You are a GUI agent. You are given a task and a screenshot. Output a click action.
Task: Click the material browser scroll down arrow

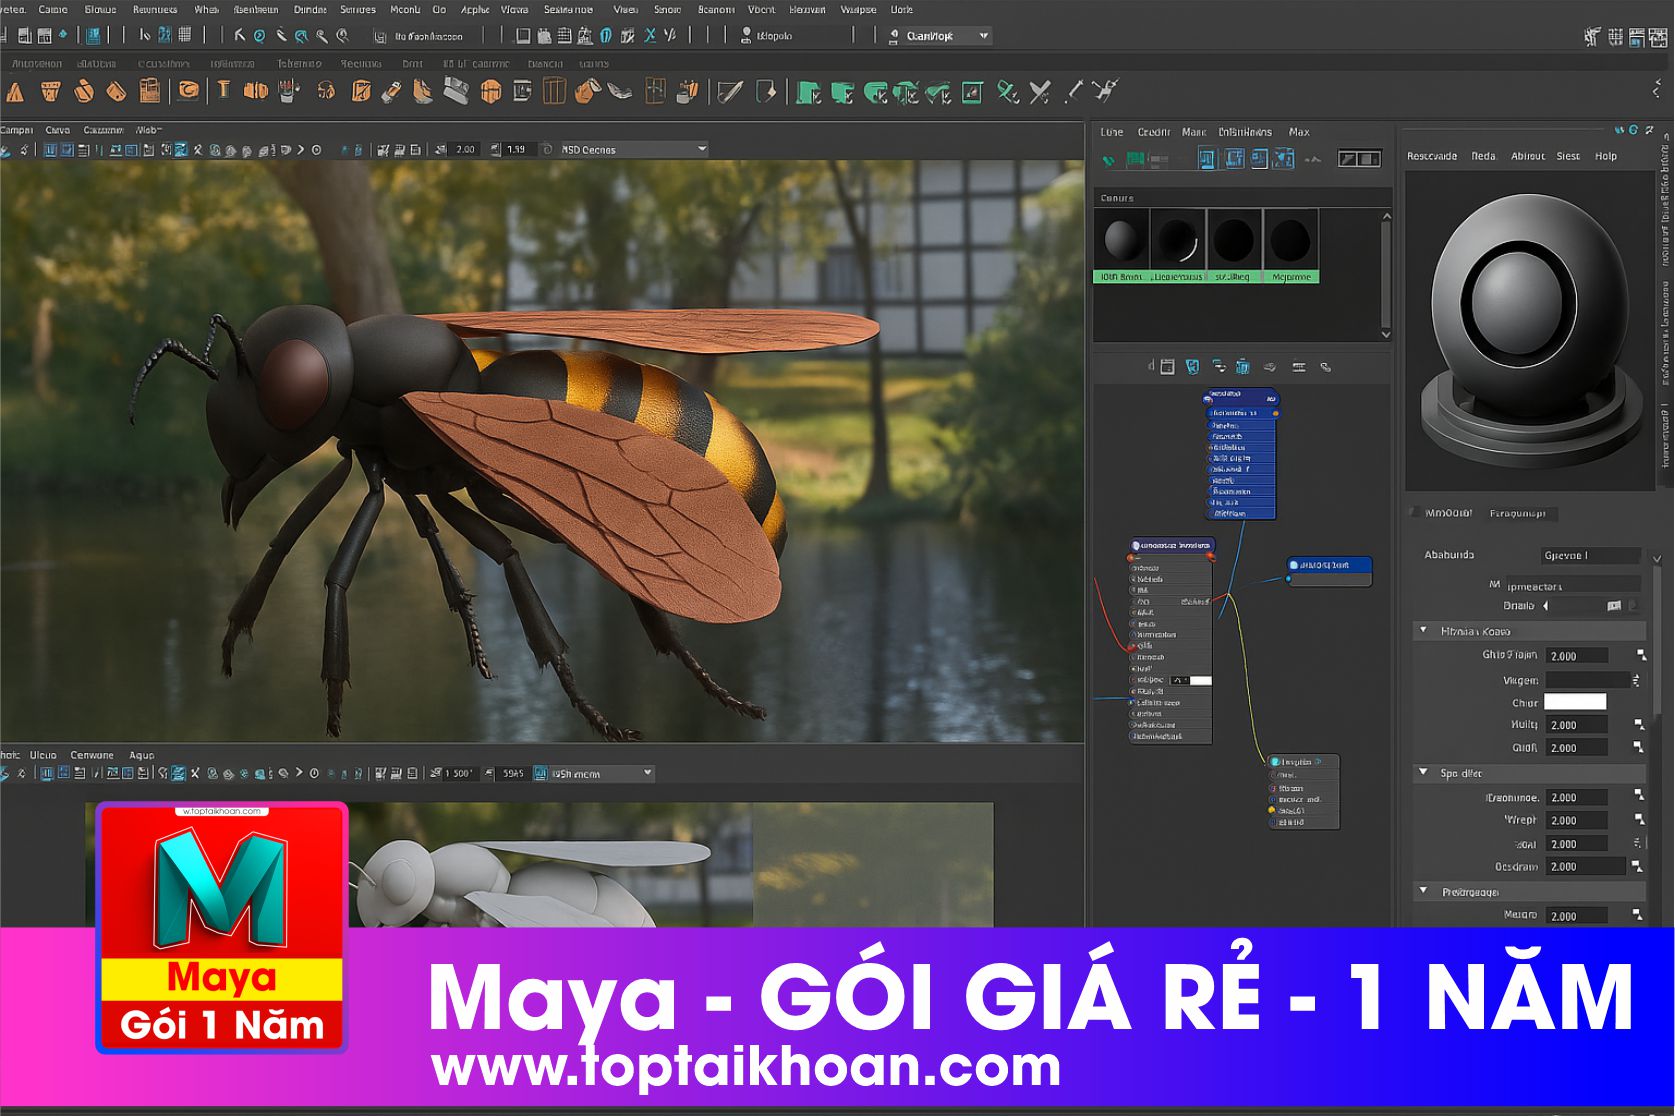click(x=1385, y=334)
